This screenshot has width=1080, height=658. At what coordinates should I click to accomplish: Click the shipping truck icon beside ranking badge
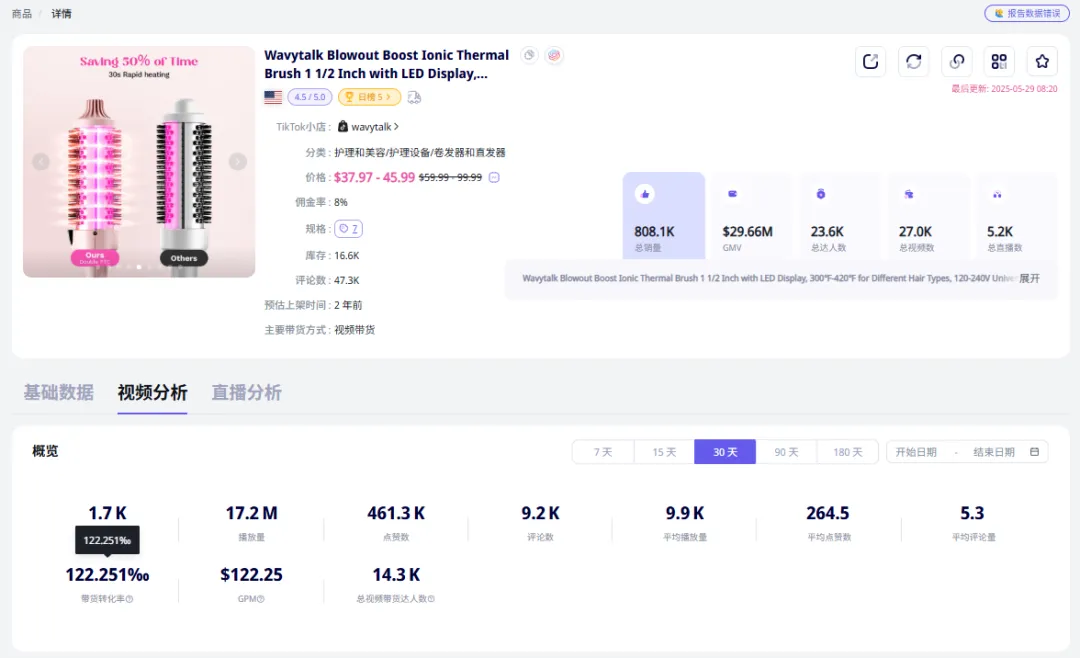point(414,97)
